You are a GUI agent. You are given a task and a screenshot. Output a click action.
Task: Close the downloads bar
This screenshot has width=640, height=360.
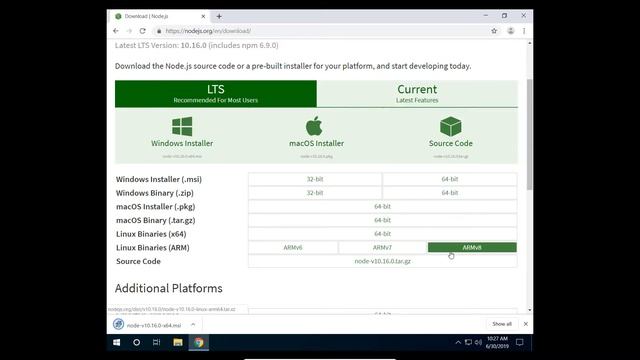(526, 324)
